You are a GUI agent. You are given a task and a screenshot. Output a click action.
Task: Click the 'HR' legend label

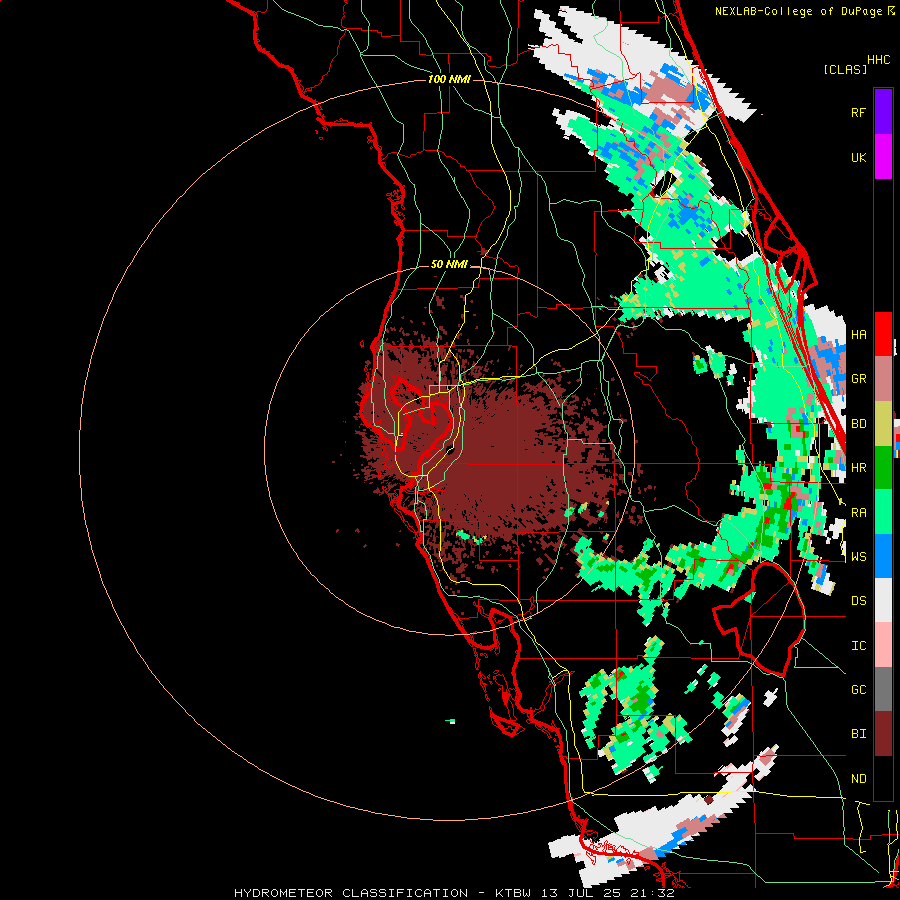pyautogui.click(x=858, y=468)
